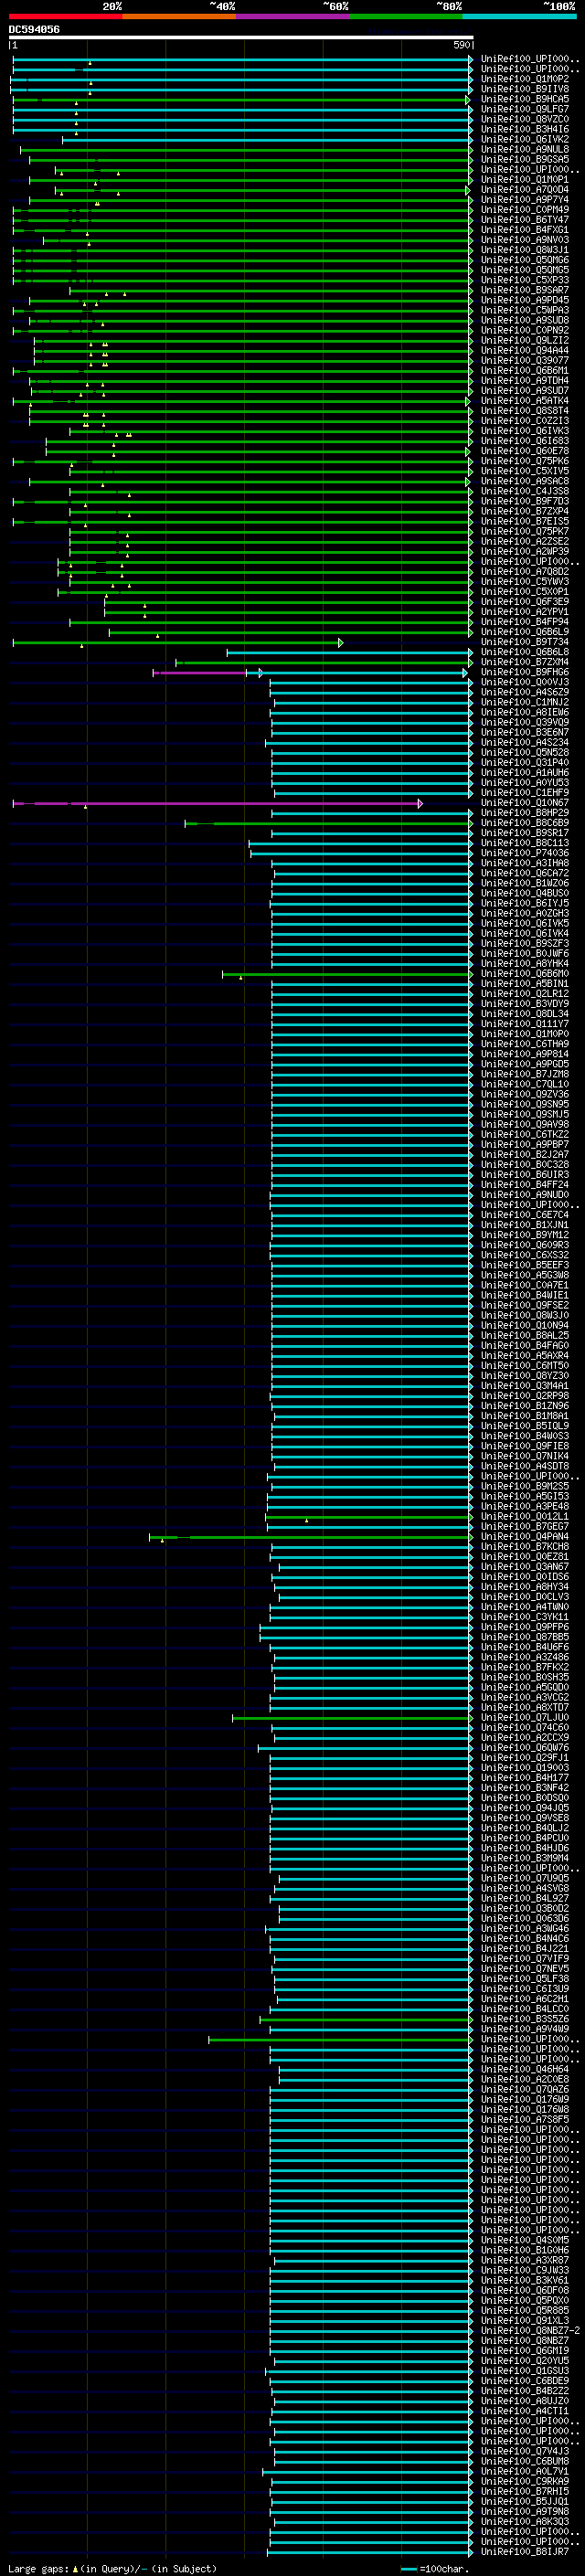Click the 590 query end position label

click(x=461, y=45)
